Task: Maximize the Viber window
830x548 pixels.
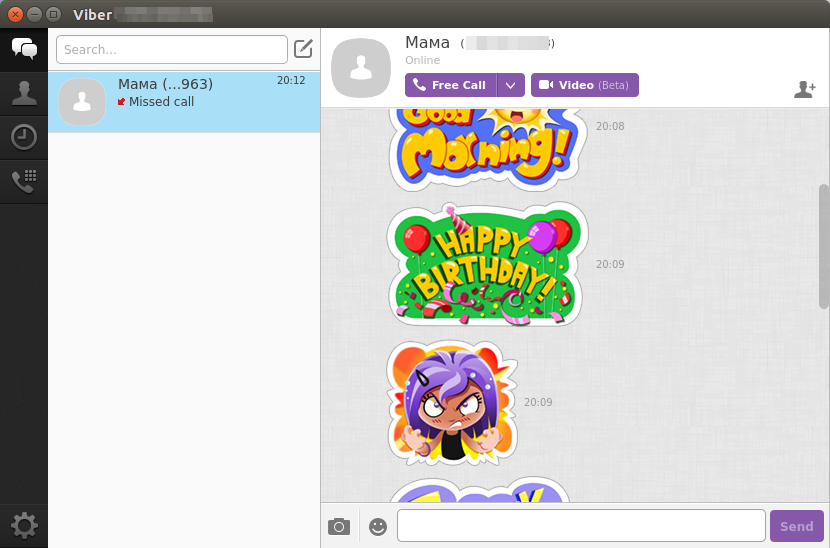Action: point(53,14)
